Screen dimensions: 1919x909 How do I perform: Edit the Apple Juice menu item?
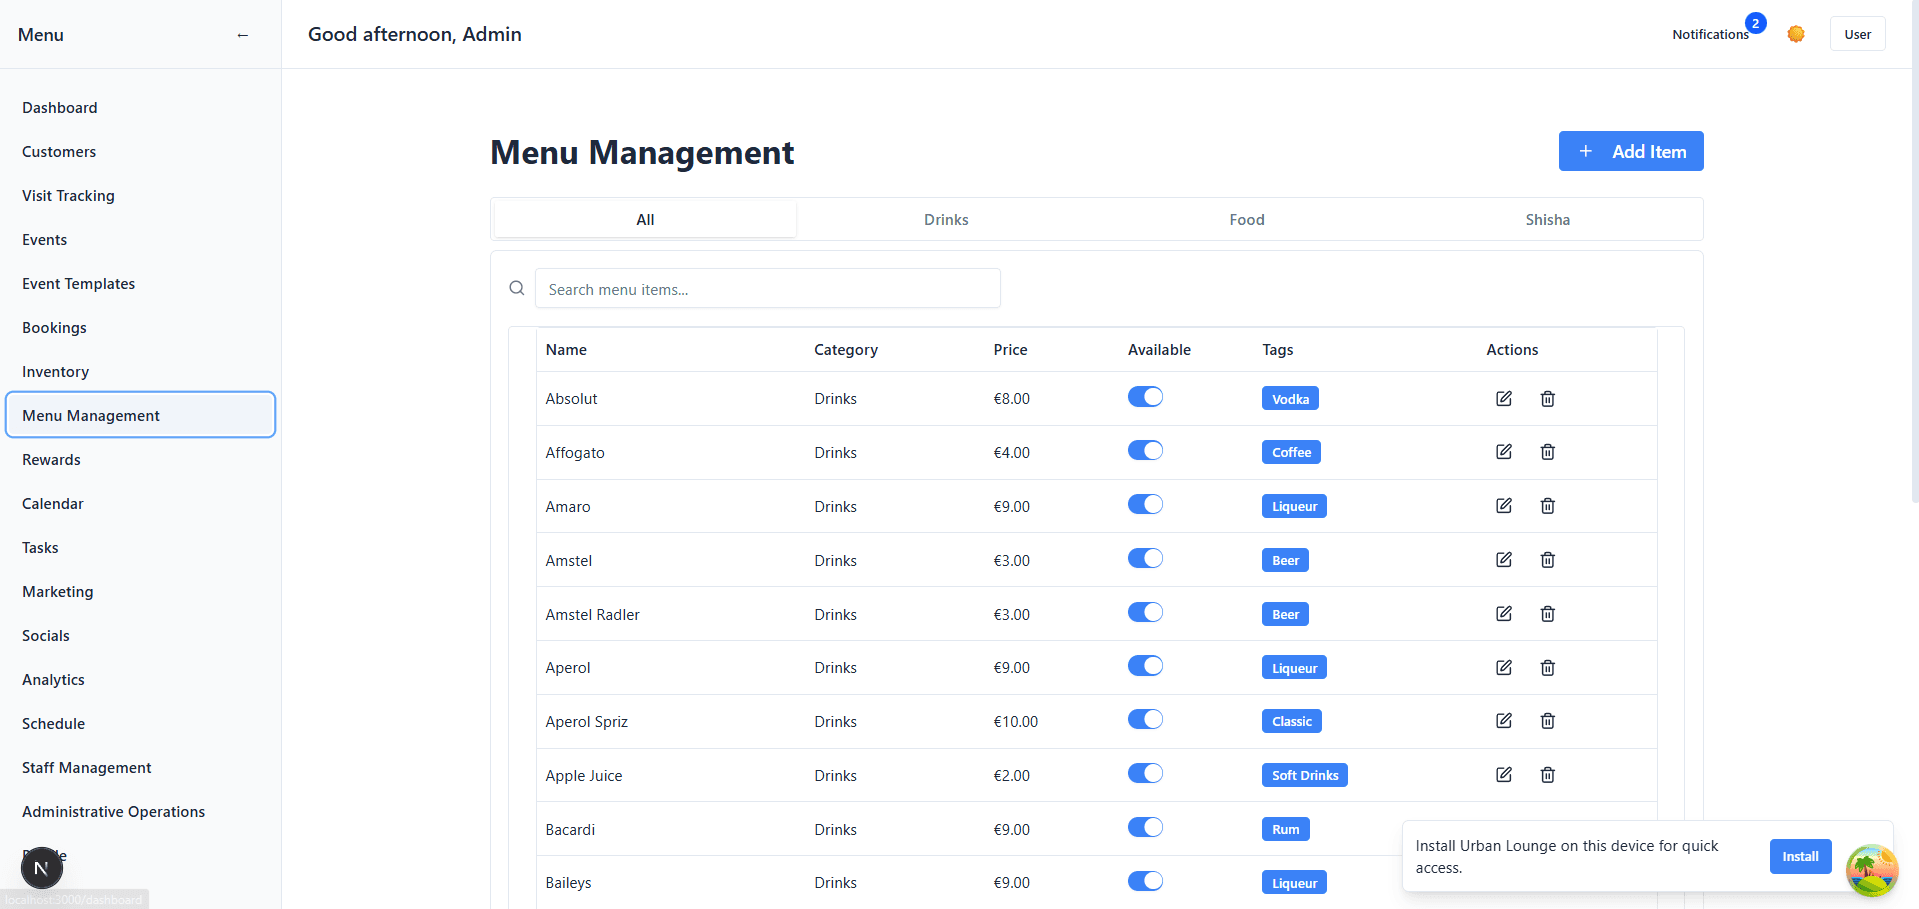click(1503, 775)
